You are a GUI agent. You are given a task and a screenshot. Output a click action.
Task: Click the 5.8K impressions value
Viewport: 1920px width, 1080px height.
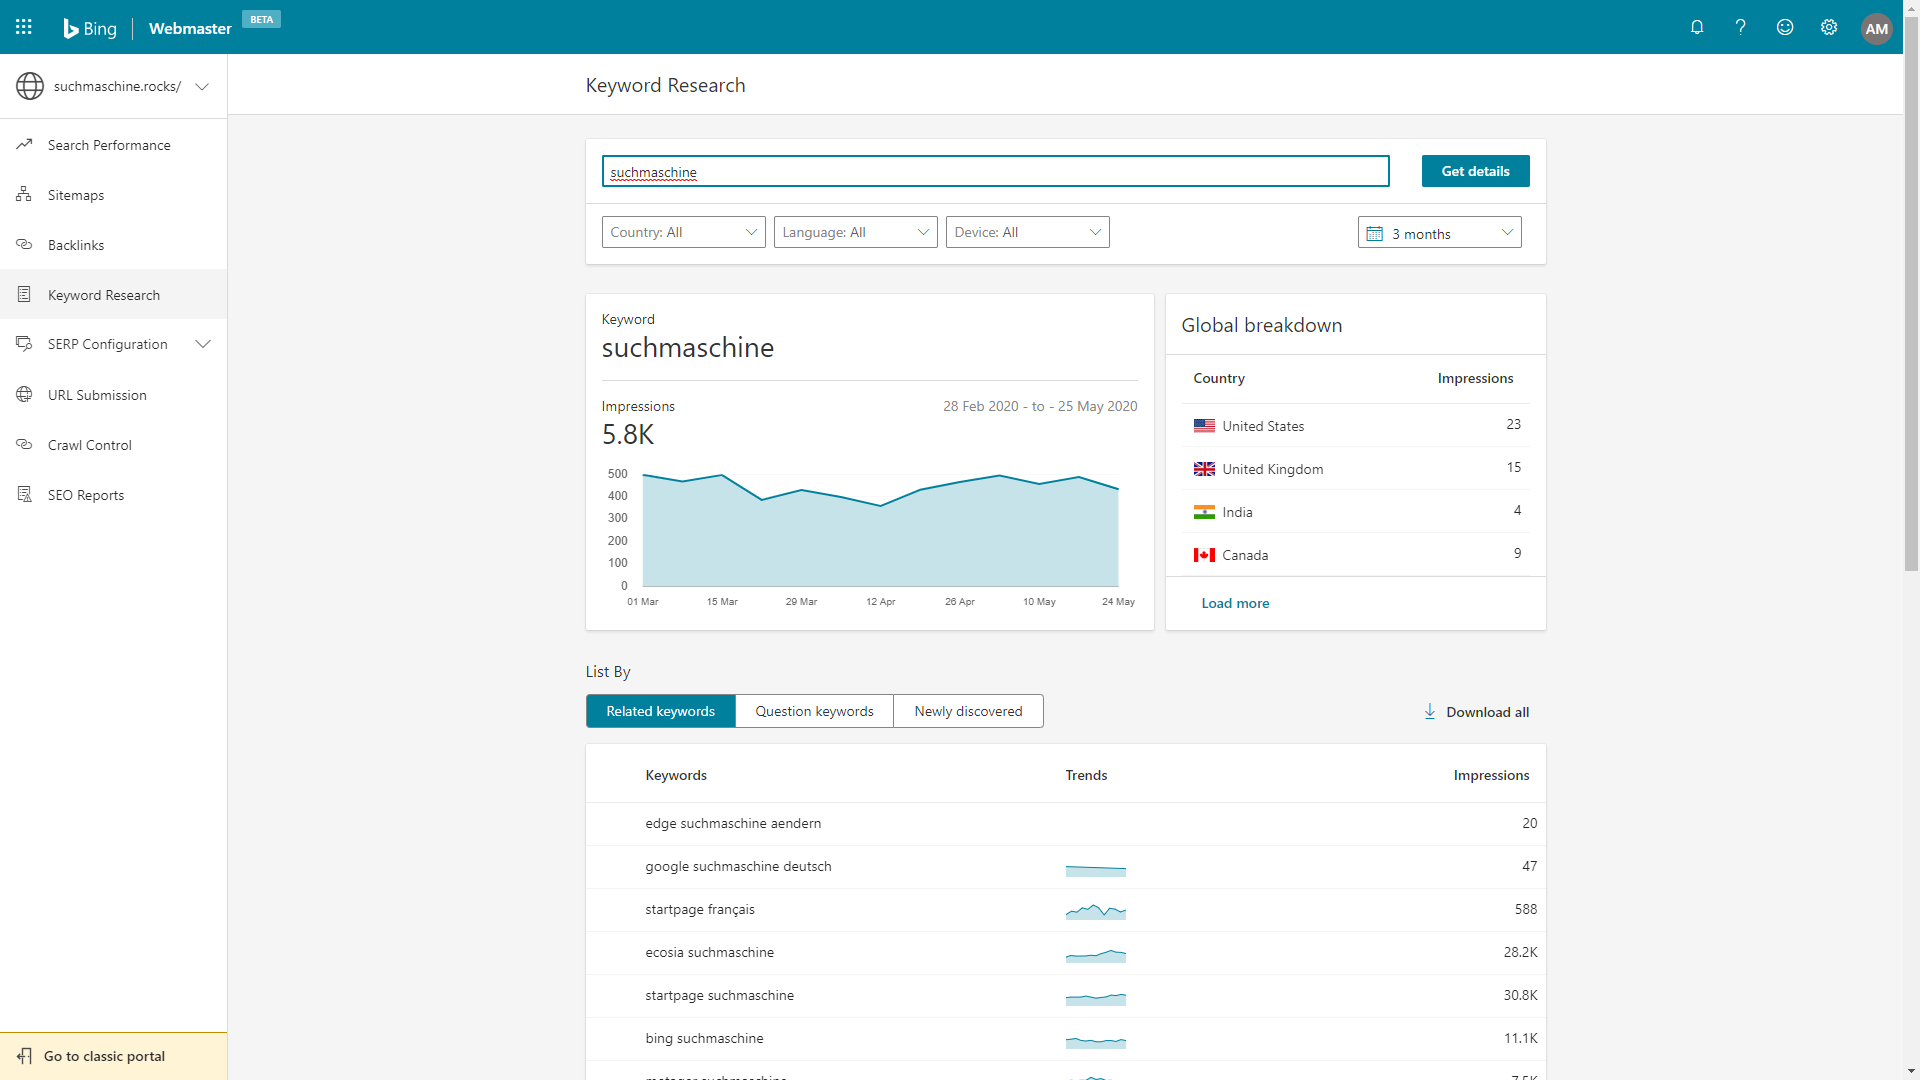(628, 435)
